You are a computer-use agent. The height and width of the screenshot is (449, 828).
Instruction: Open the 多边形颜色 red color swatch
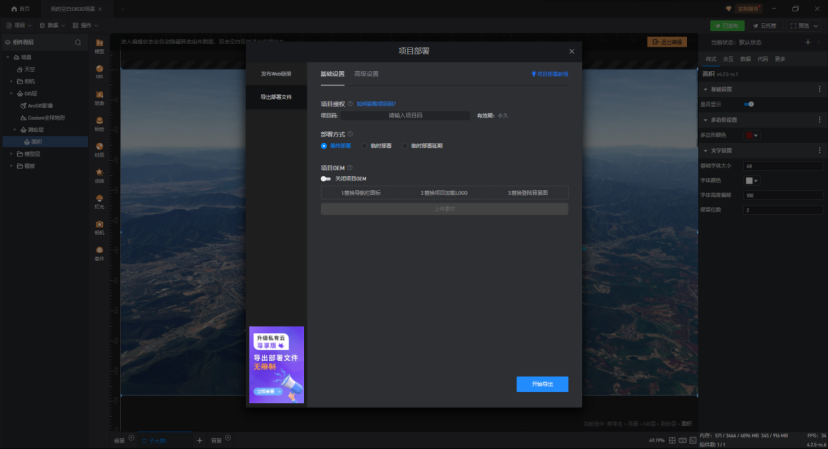click(x=751, y=135)
